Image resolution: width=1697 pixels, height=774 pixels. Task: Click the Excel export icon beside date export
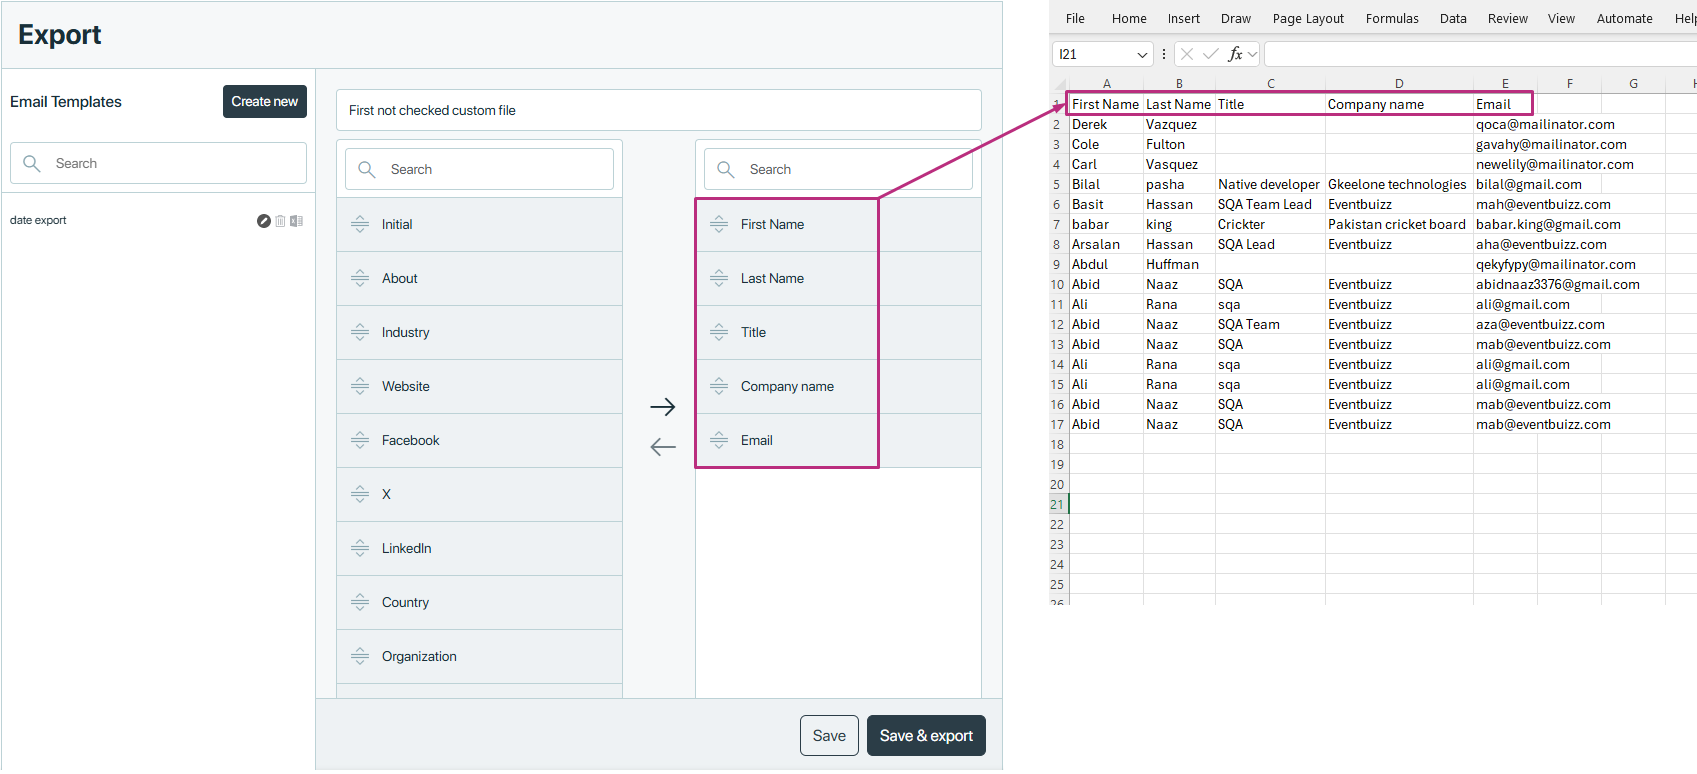[x=297, y=221]
